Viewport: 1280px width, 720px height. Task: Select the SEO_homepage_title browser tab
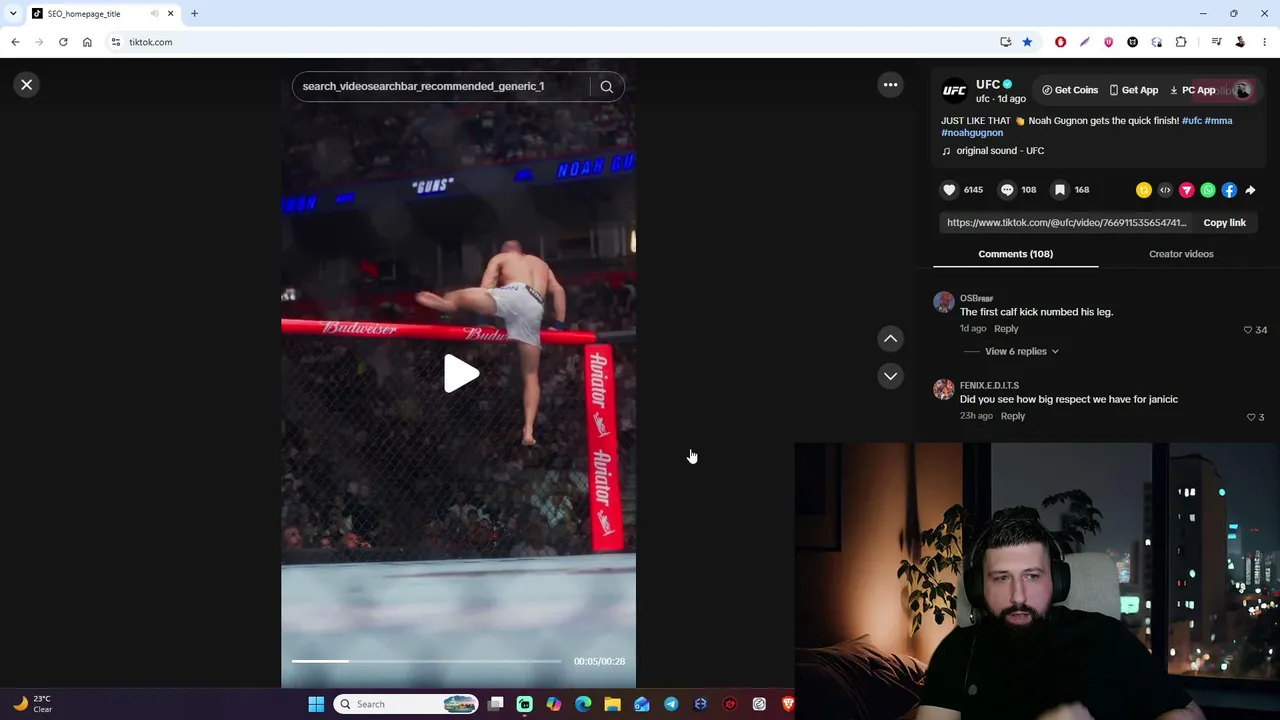[x=103, y=13]
